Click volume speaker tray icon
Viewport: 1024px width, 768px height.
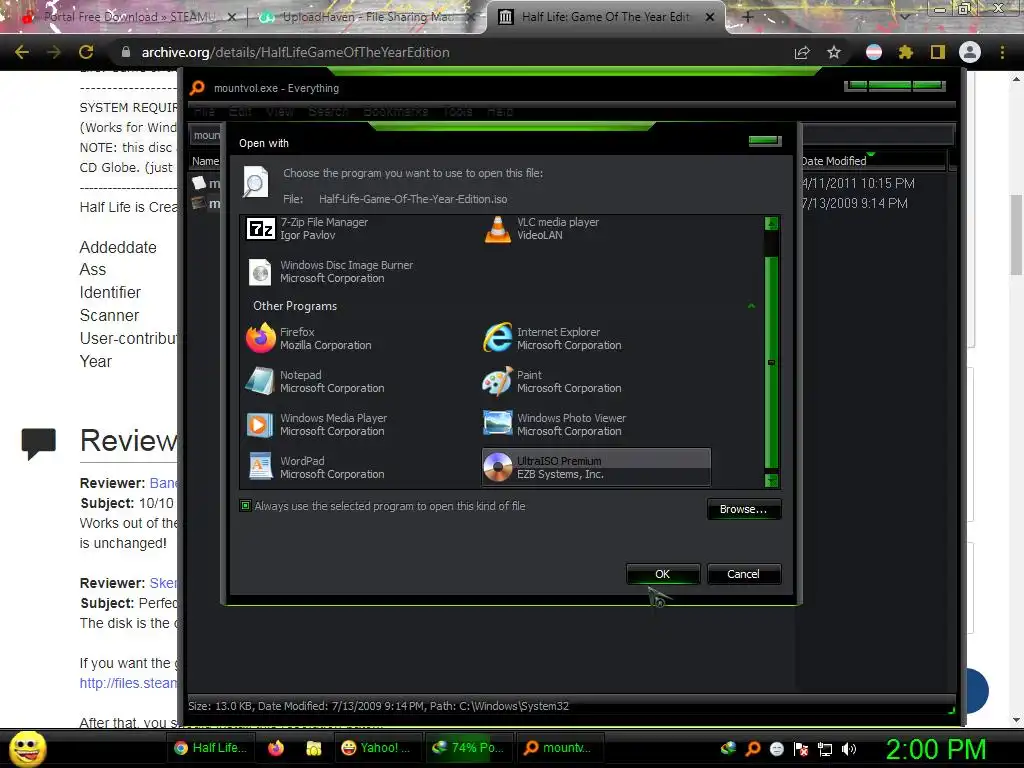click(x=849, y=749)
